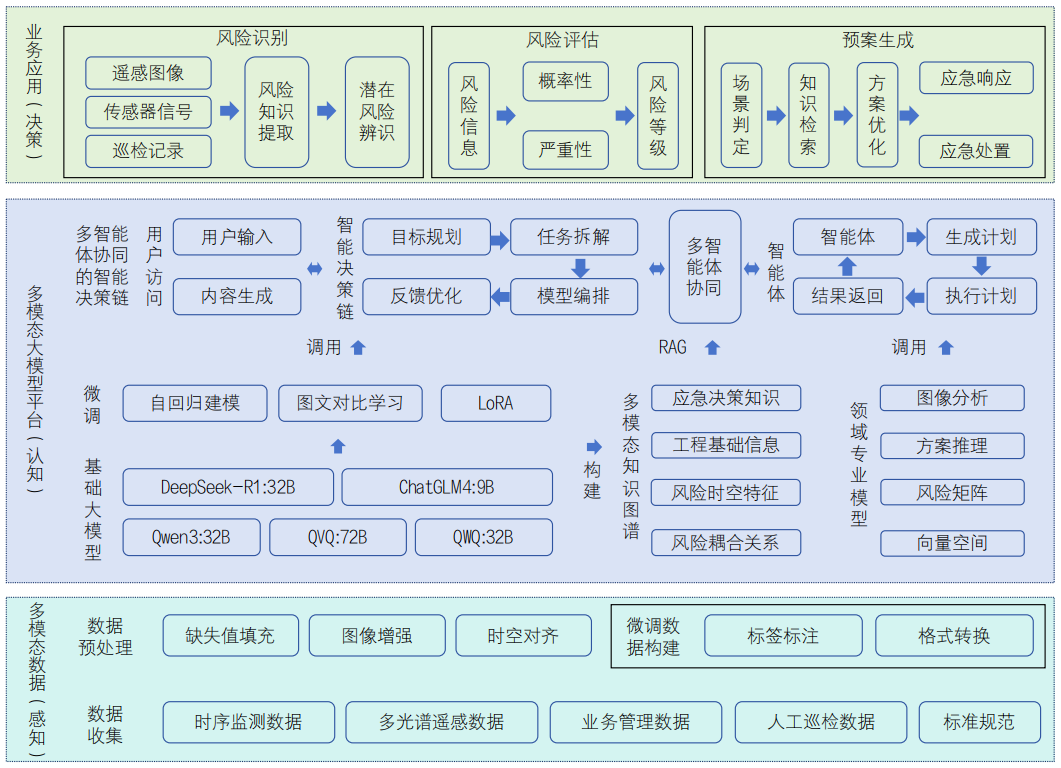
Task: Select the 时序监测数据 box
Action: tap(249, 722)
